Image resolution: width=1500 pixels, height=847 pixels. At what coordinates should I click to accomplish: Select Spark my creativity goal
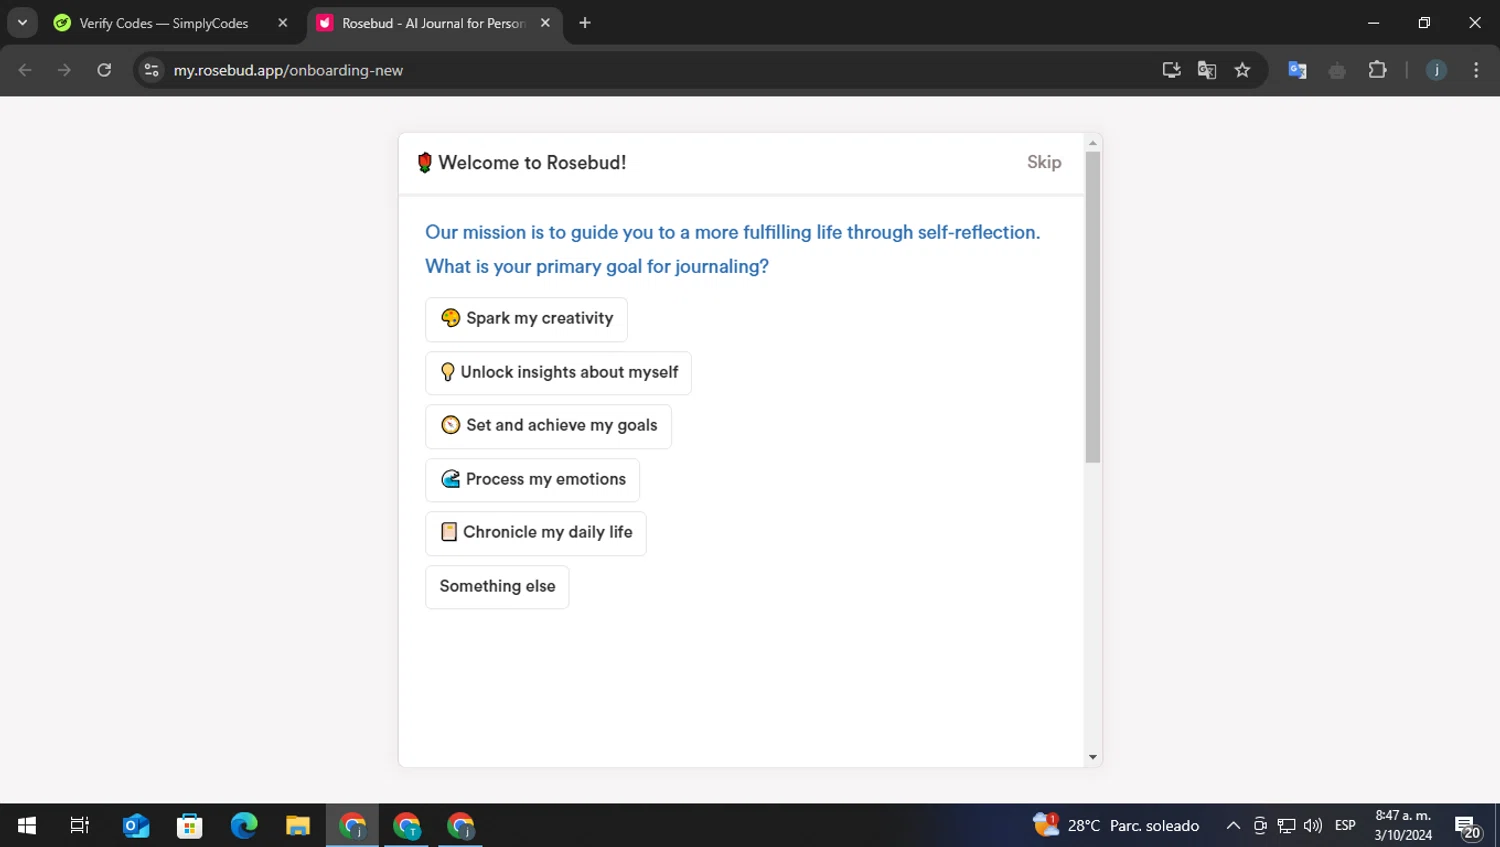coord(526,319)
